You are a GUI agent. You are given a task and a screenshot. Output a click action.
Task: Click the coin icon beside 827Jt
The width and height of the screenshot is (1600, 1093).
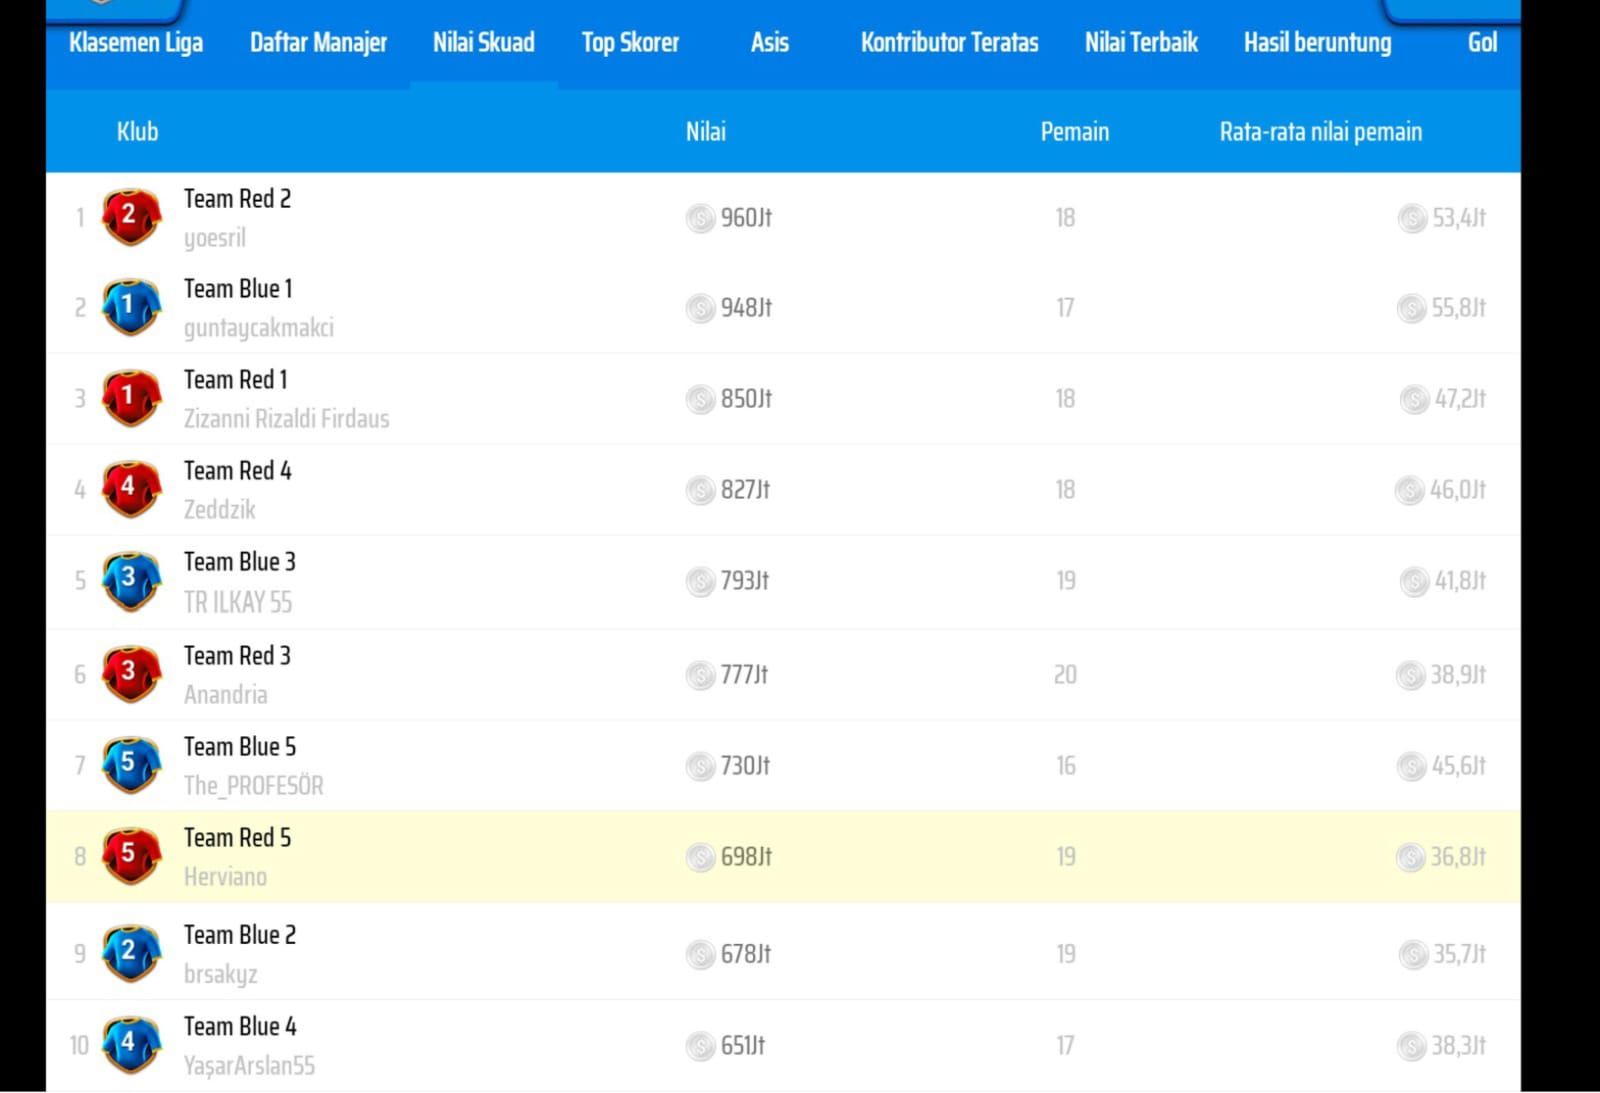tap(700, 490)
